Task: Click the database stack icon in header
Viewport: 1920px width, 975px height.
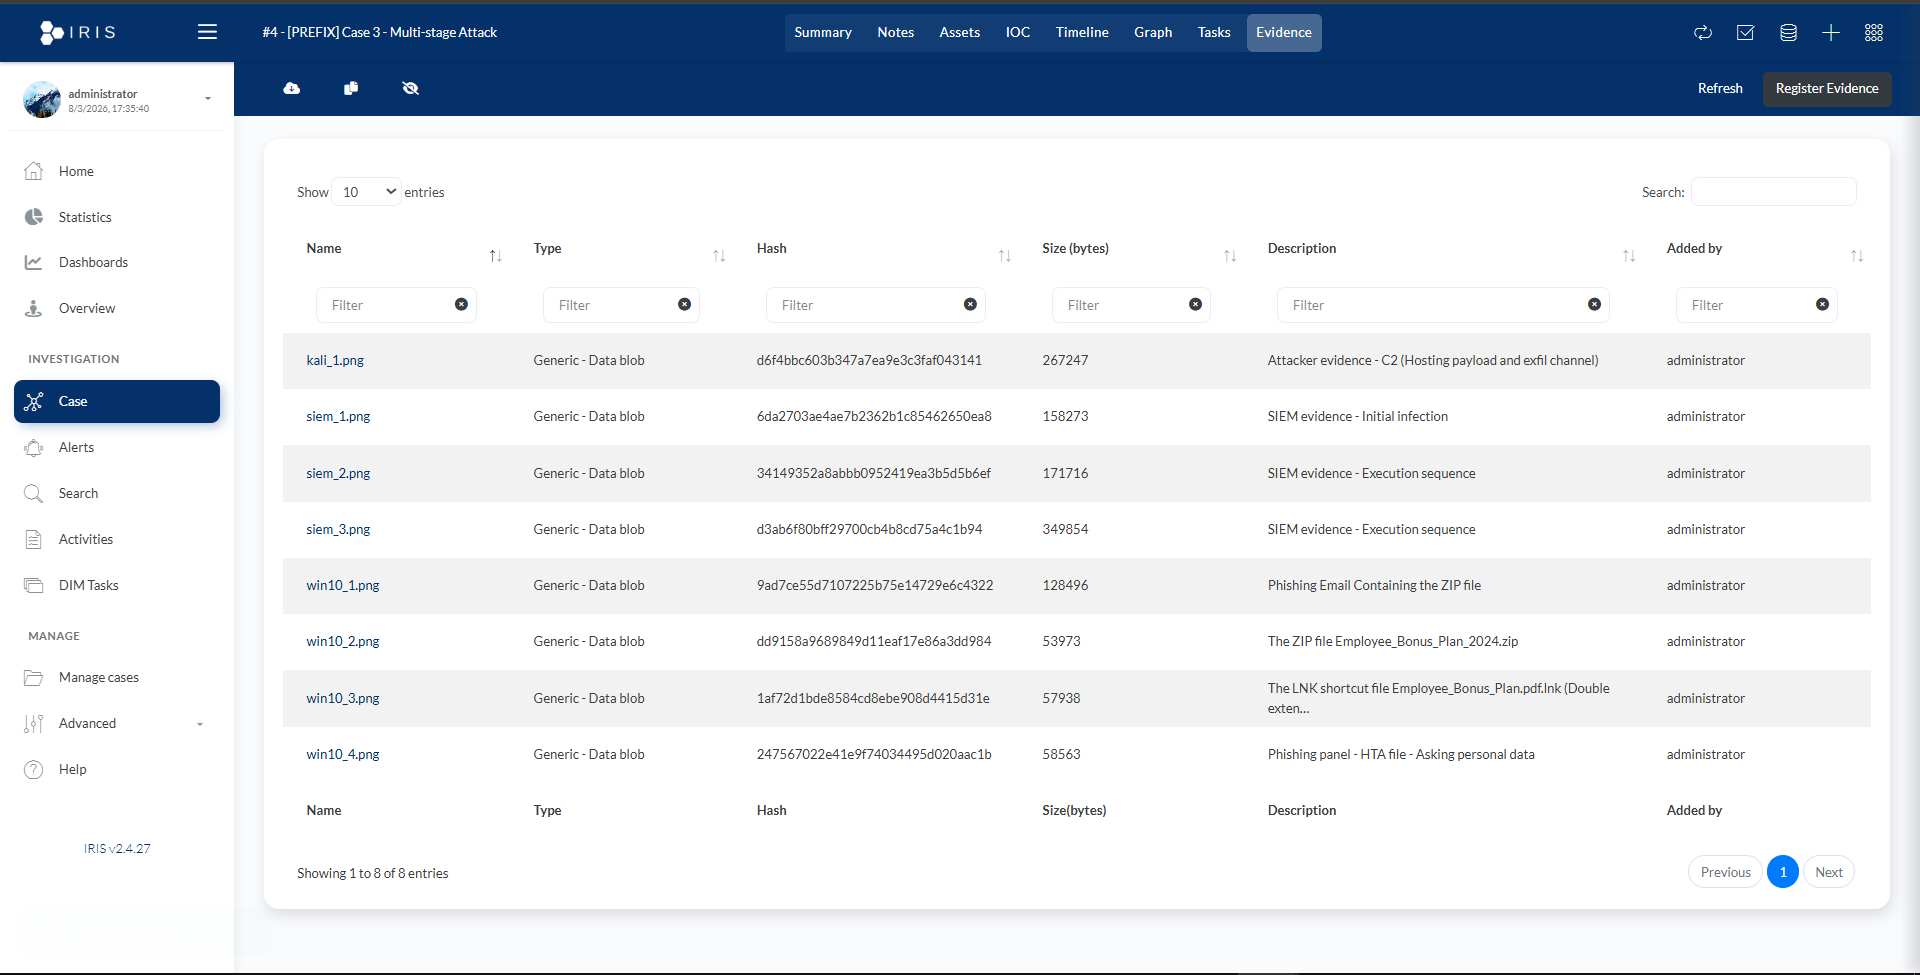Action: (1788, 33)
